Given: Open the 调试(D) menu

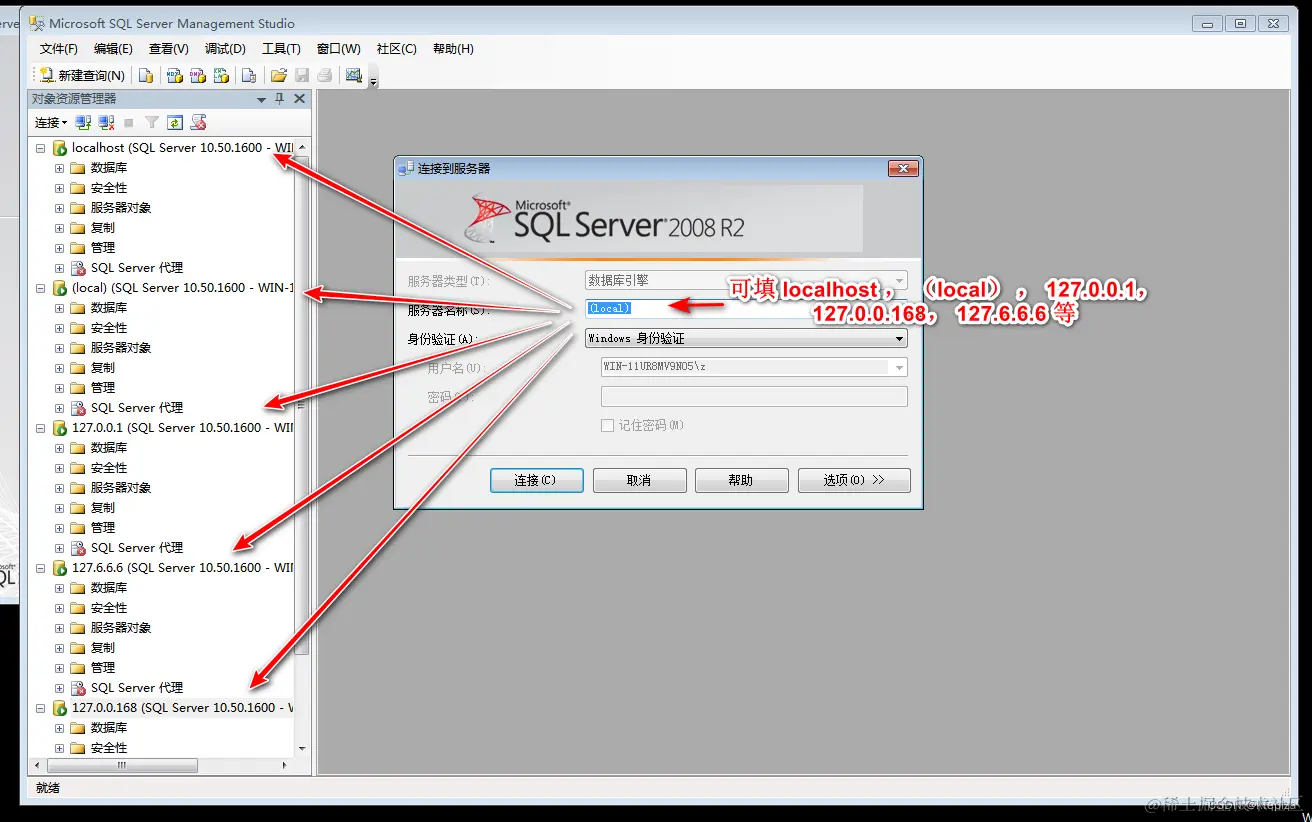Looking at the screenshot, I should [225, 48].
